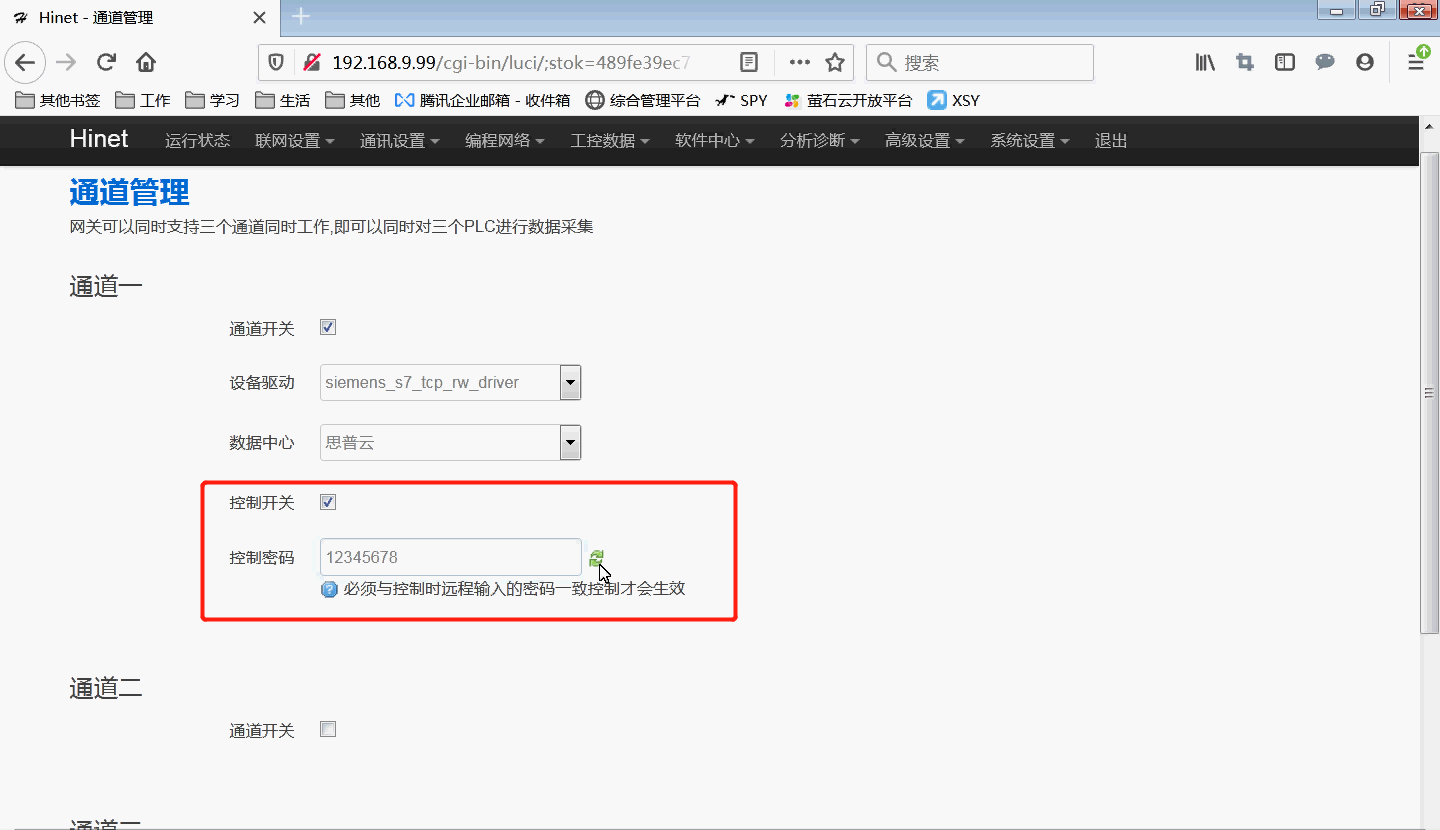Click inside the 控制密码 input field
1440x830 pixels.
coord(450,557)
